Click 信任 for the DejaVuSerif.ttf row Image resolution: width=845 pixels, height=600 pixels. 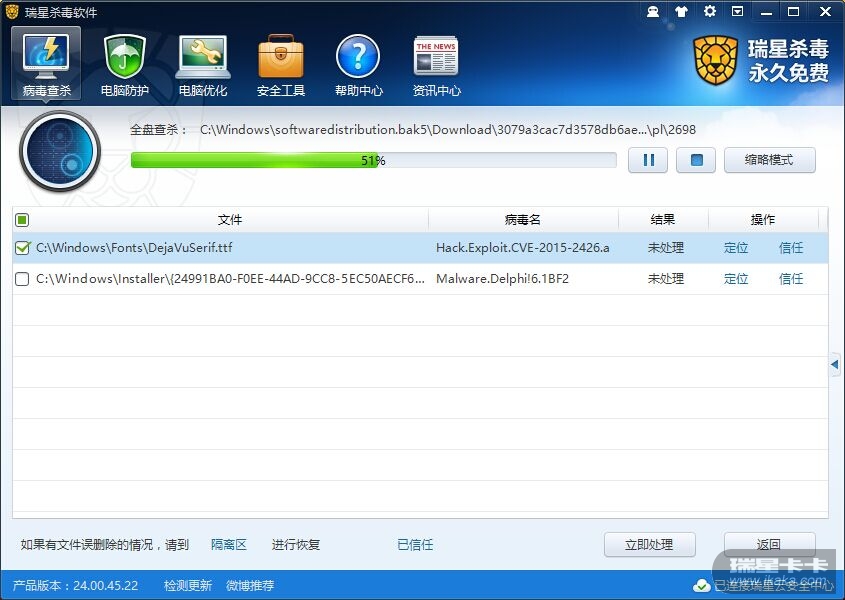[791, 248]
